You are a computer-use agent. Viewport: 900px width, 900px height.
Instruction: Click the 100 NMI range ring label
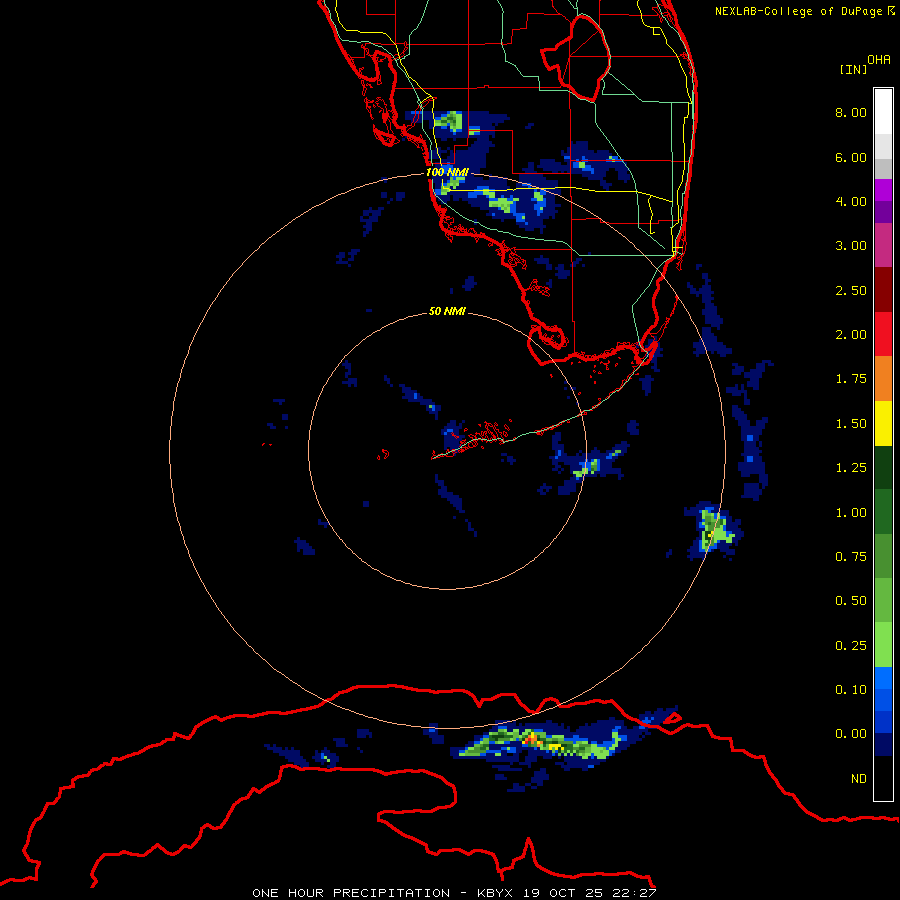coord(447,172)
